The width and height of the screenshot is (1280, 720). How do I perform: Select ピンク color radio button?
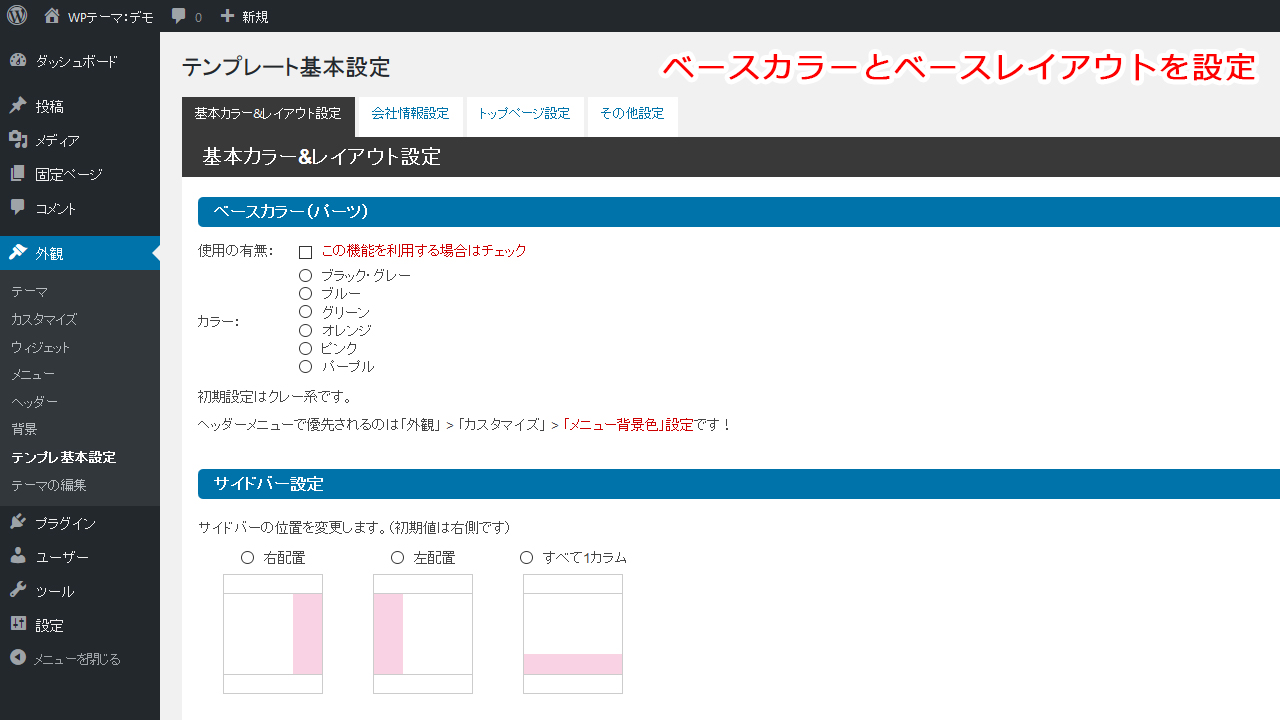pos(306,348)
